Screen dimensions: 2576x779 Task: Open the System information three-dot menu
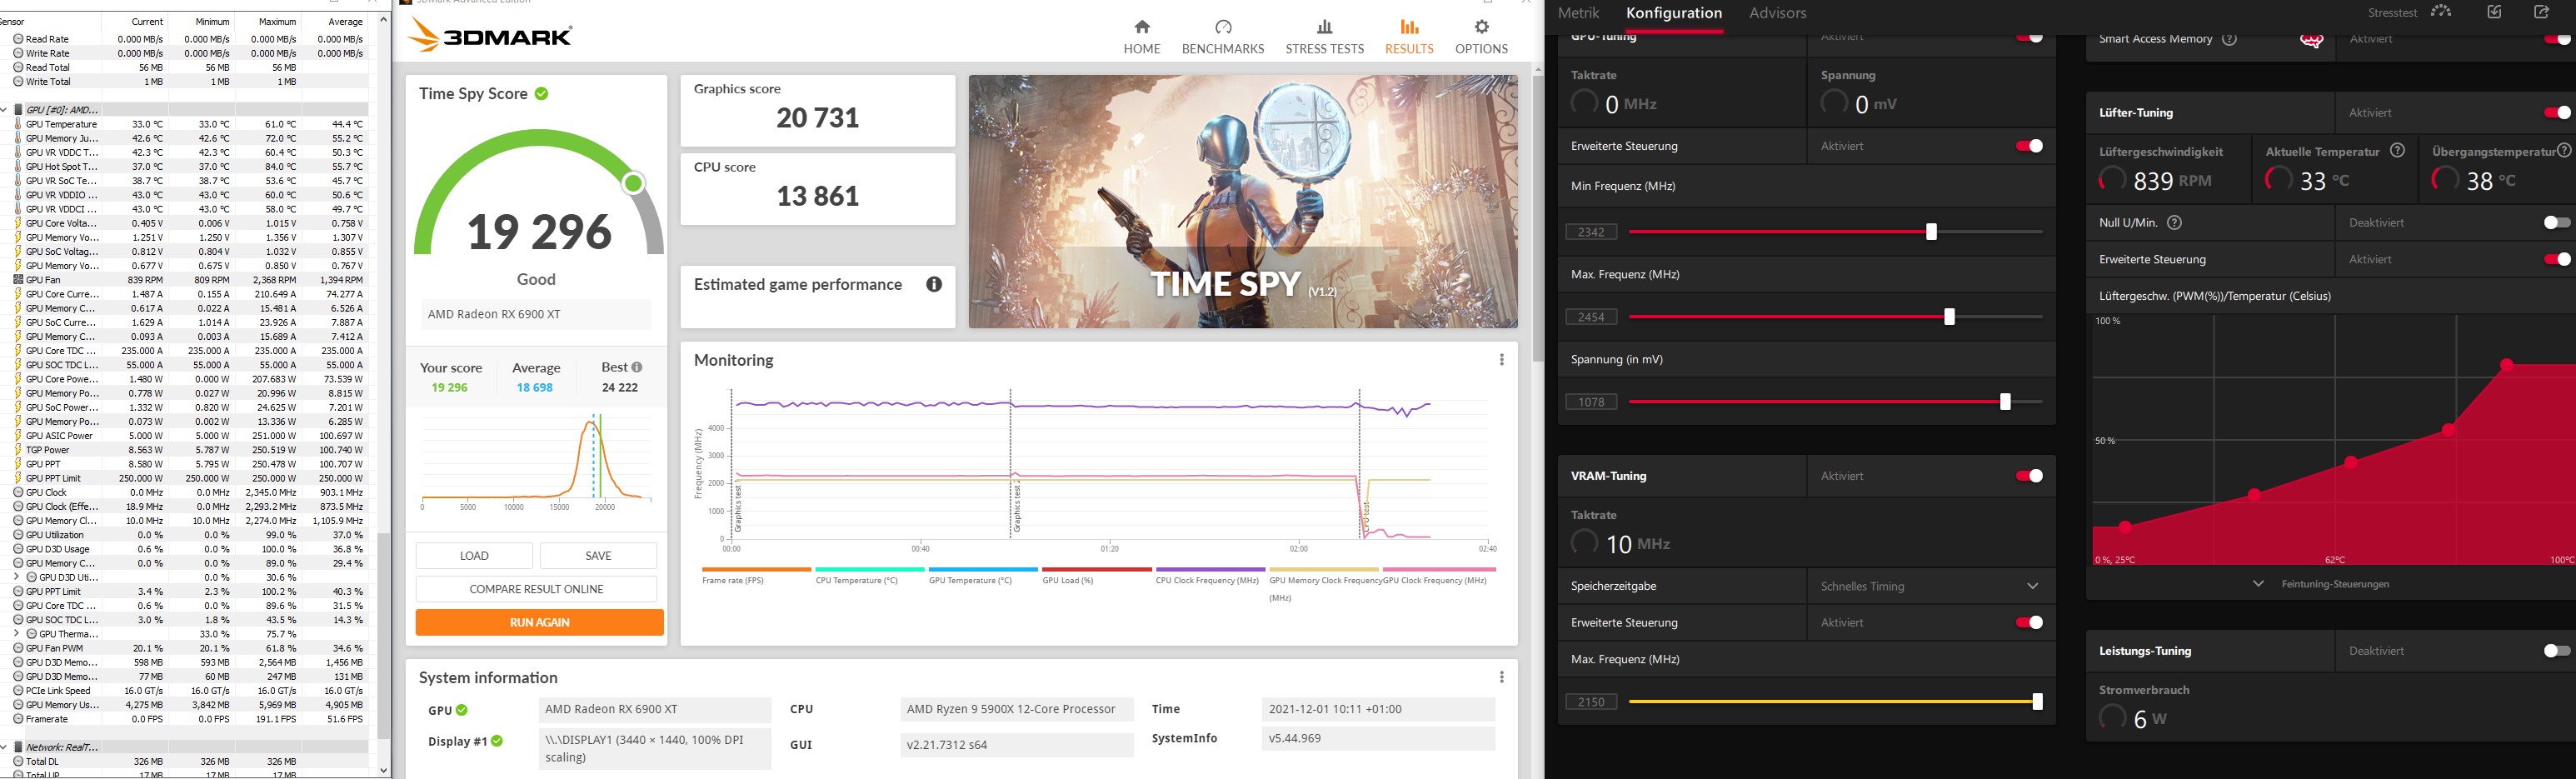coord(1501,677)
